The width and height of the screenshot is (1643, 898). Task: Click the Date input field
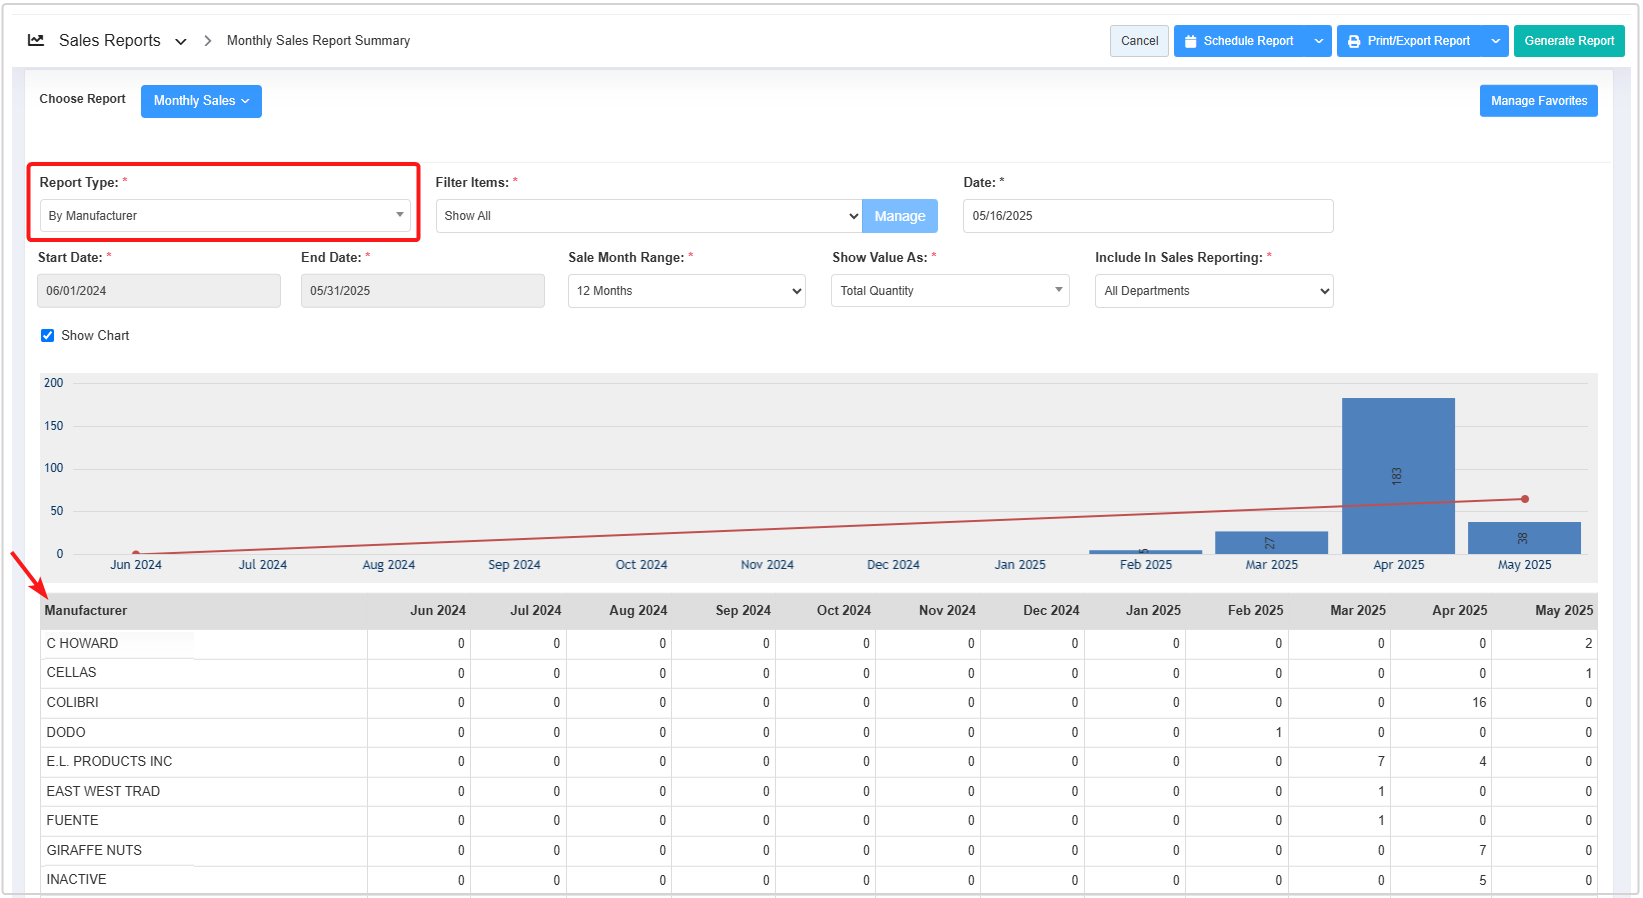click(1147, 216)
